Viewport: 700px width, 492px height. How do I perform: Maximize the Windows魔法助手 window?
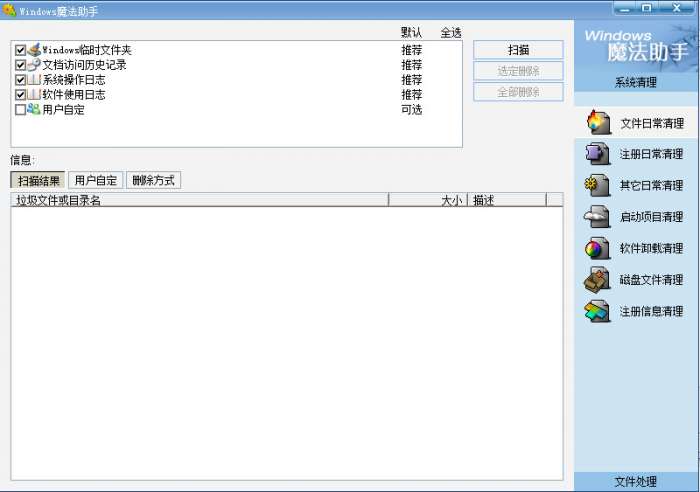pyautogui.click(x=647, y=8)
